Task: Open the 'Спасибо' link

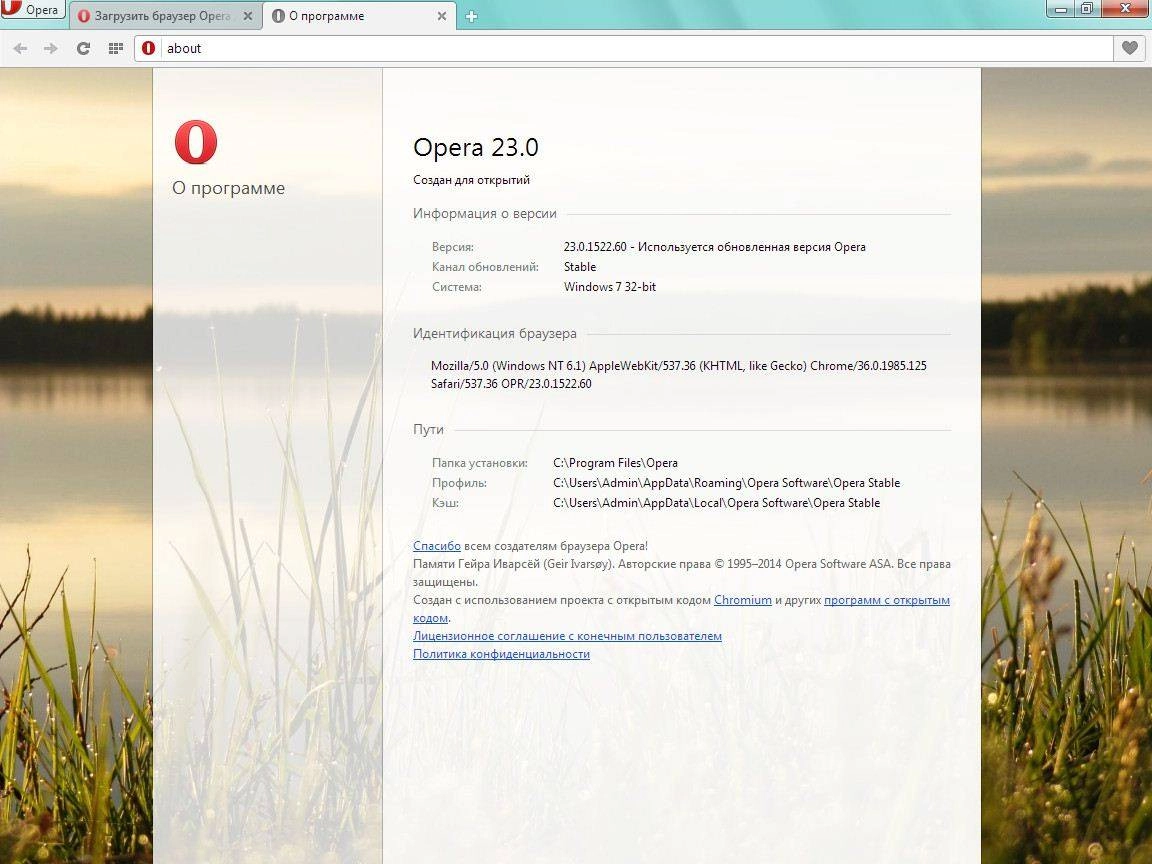Action: [436, 546]
